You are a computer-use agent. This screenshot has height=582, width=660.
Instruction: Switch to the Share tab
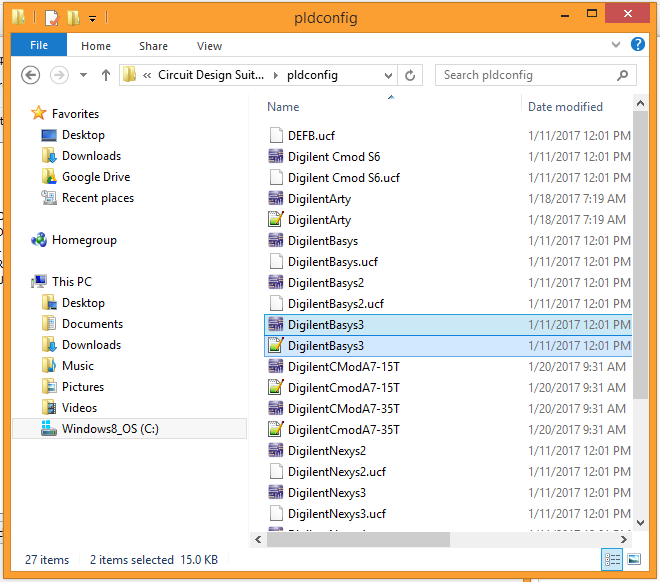(x=153, y=46)
